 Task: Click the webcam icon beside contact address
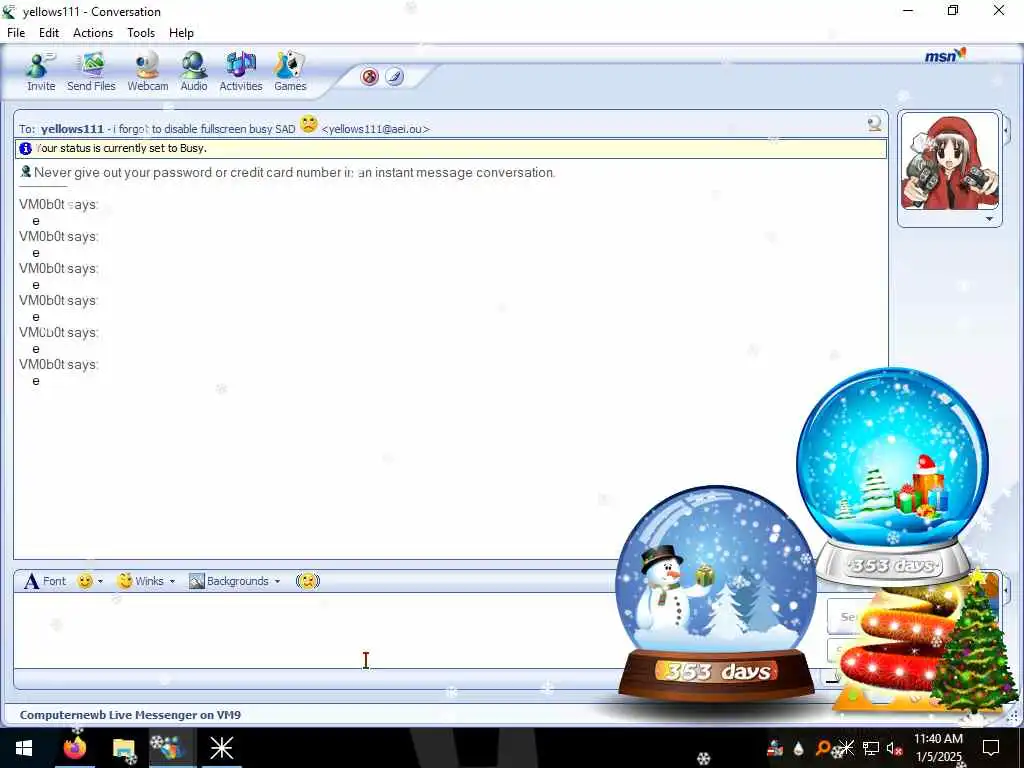(874, 123)
